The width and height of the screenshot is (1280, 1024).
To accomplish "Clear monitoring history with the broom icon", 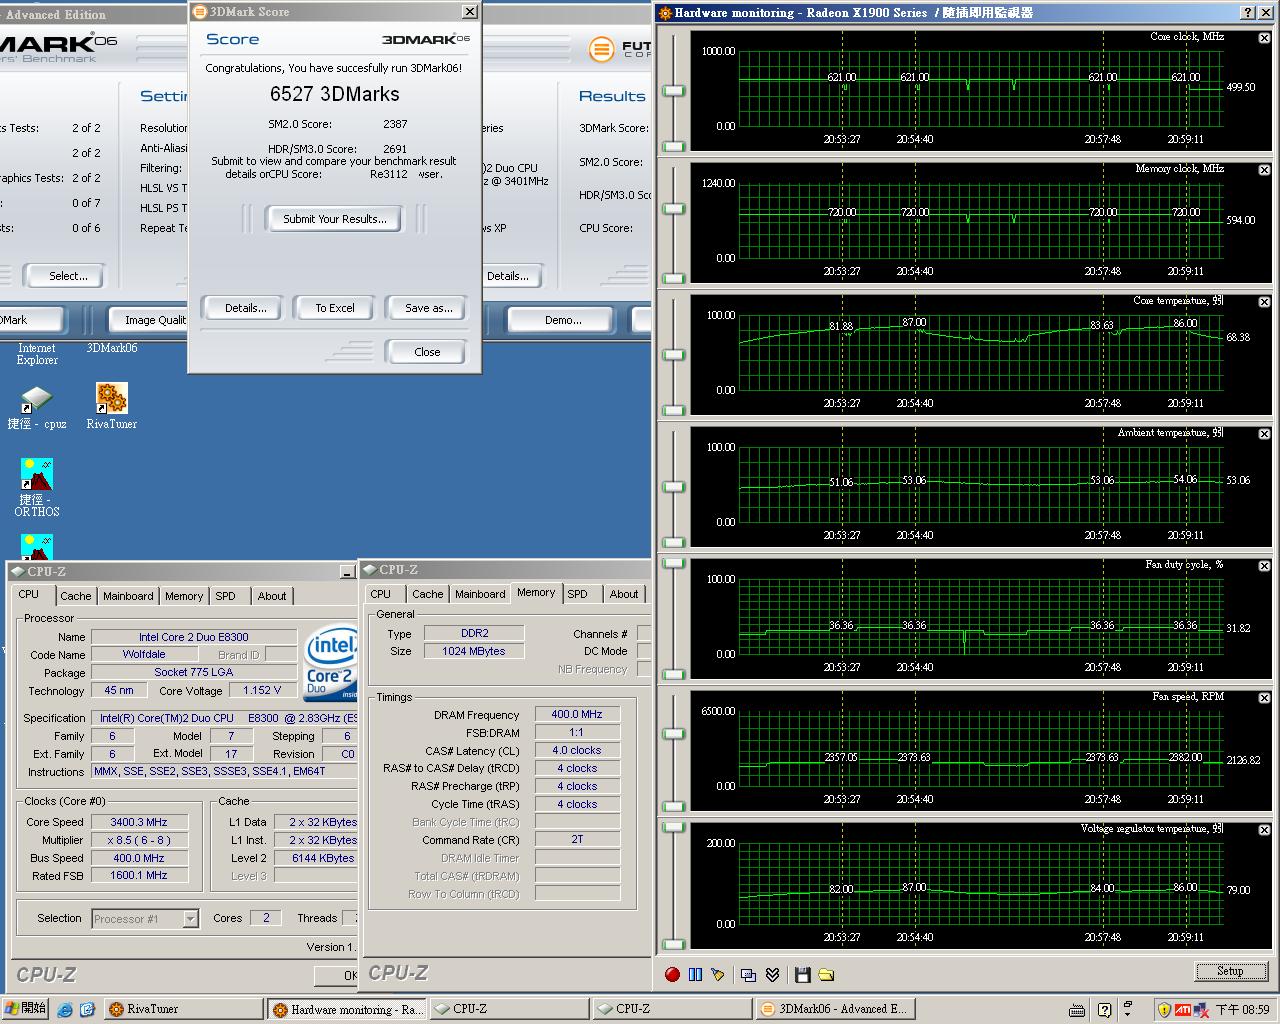I will [718, 974].
